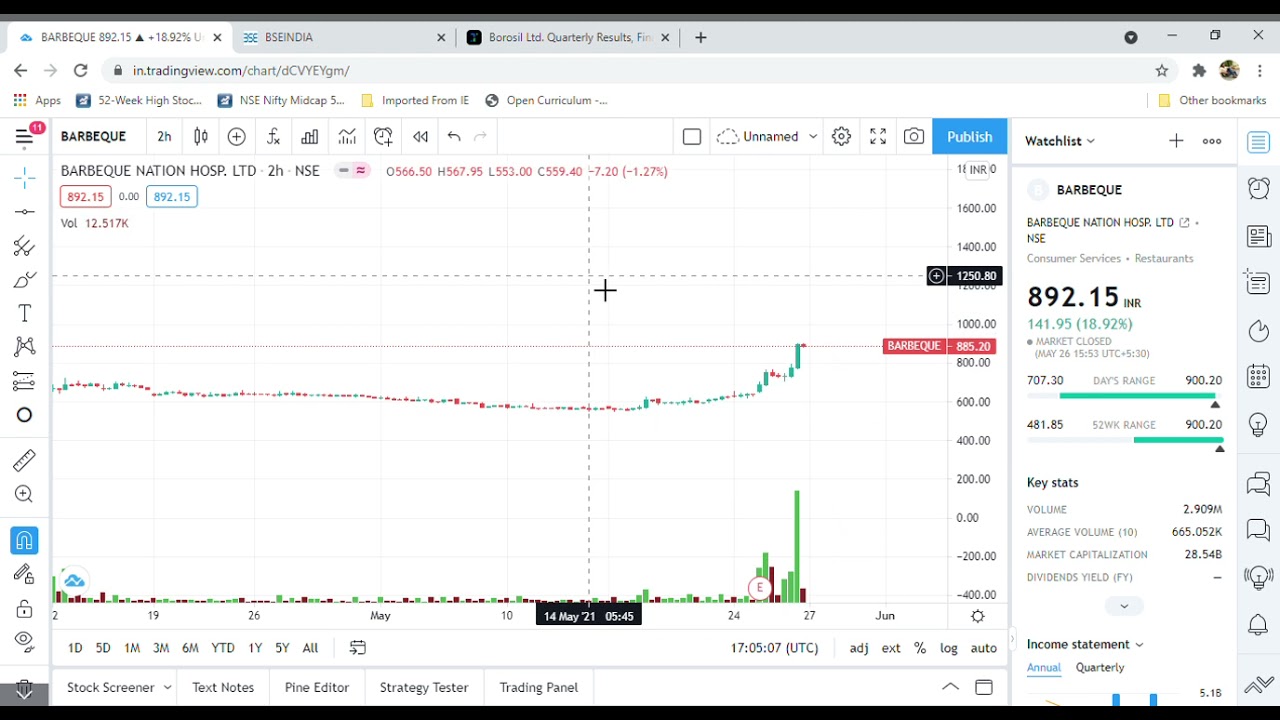Open the Go to date calendar icon

click(x=358, y=648)
